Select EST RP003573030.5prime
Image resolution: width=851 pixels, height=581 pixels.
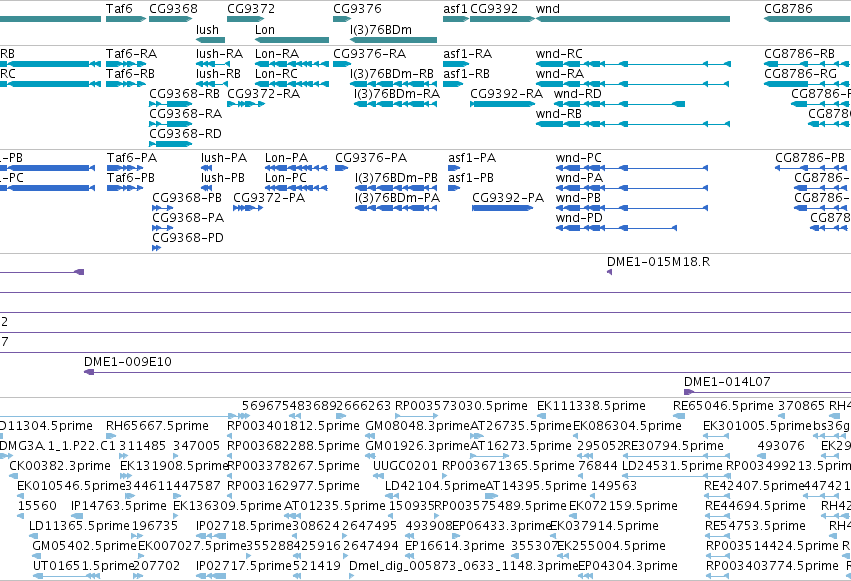[461, 406]
